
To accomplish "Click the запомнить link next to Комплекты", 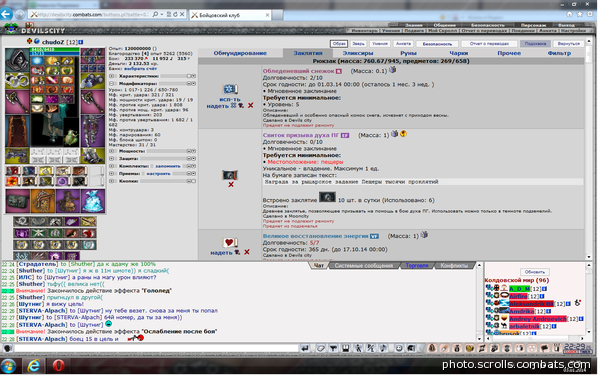I will click(168, 166).
